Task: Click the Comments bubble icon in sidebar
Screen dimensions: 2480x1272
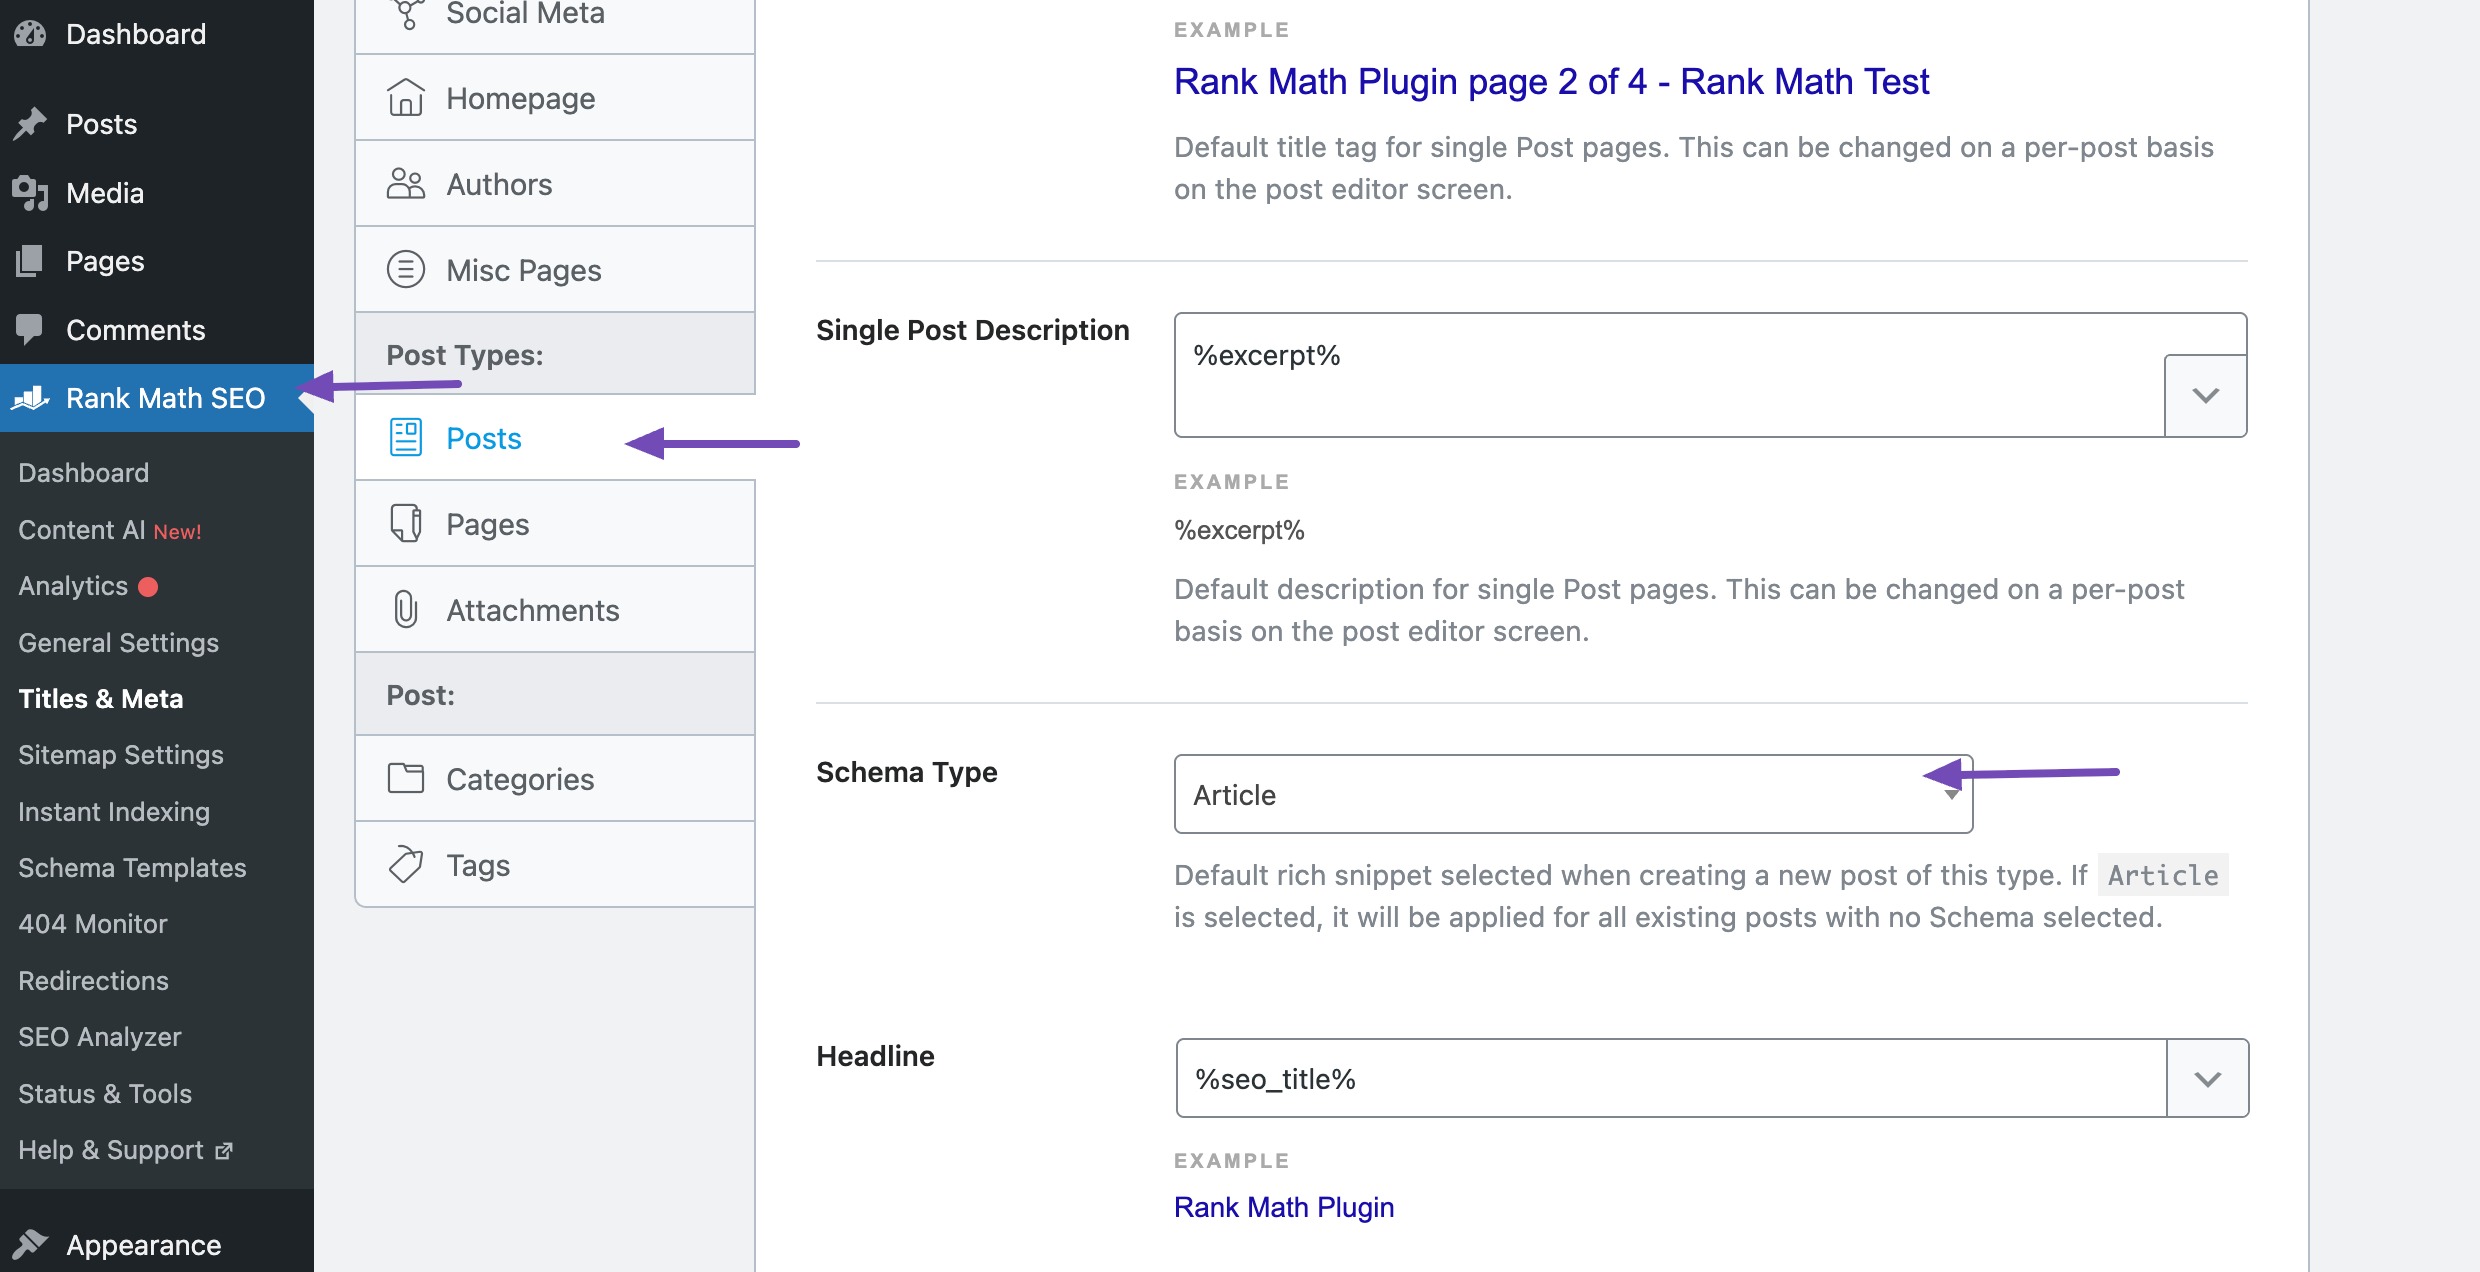Action: click(x=30, y=329)
